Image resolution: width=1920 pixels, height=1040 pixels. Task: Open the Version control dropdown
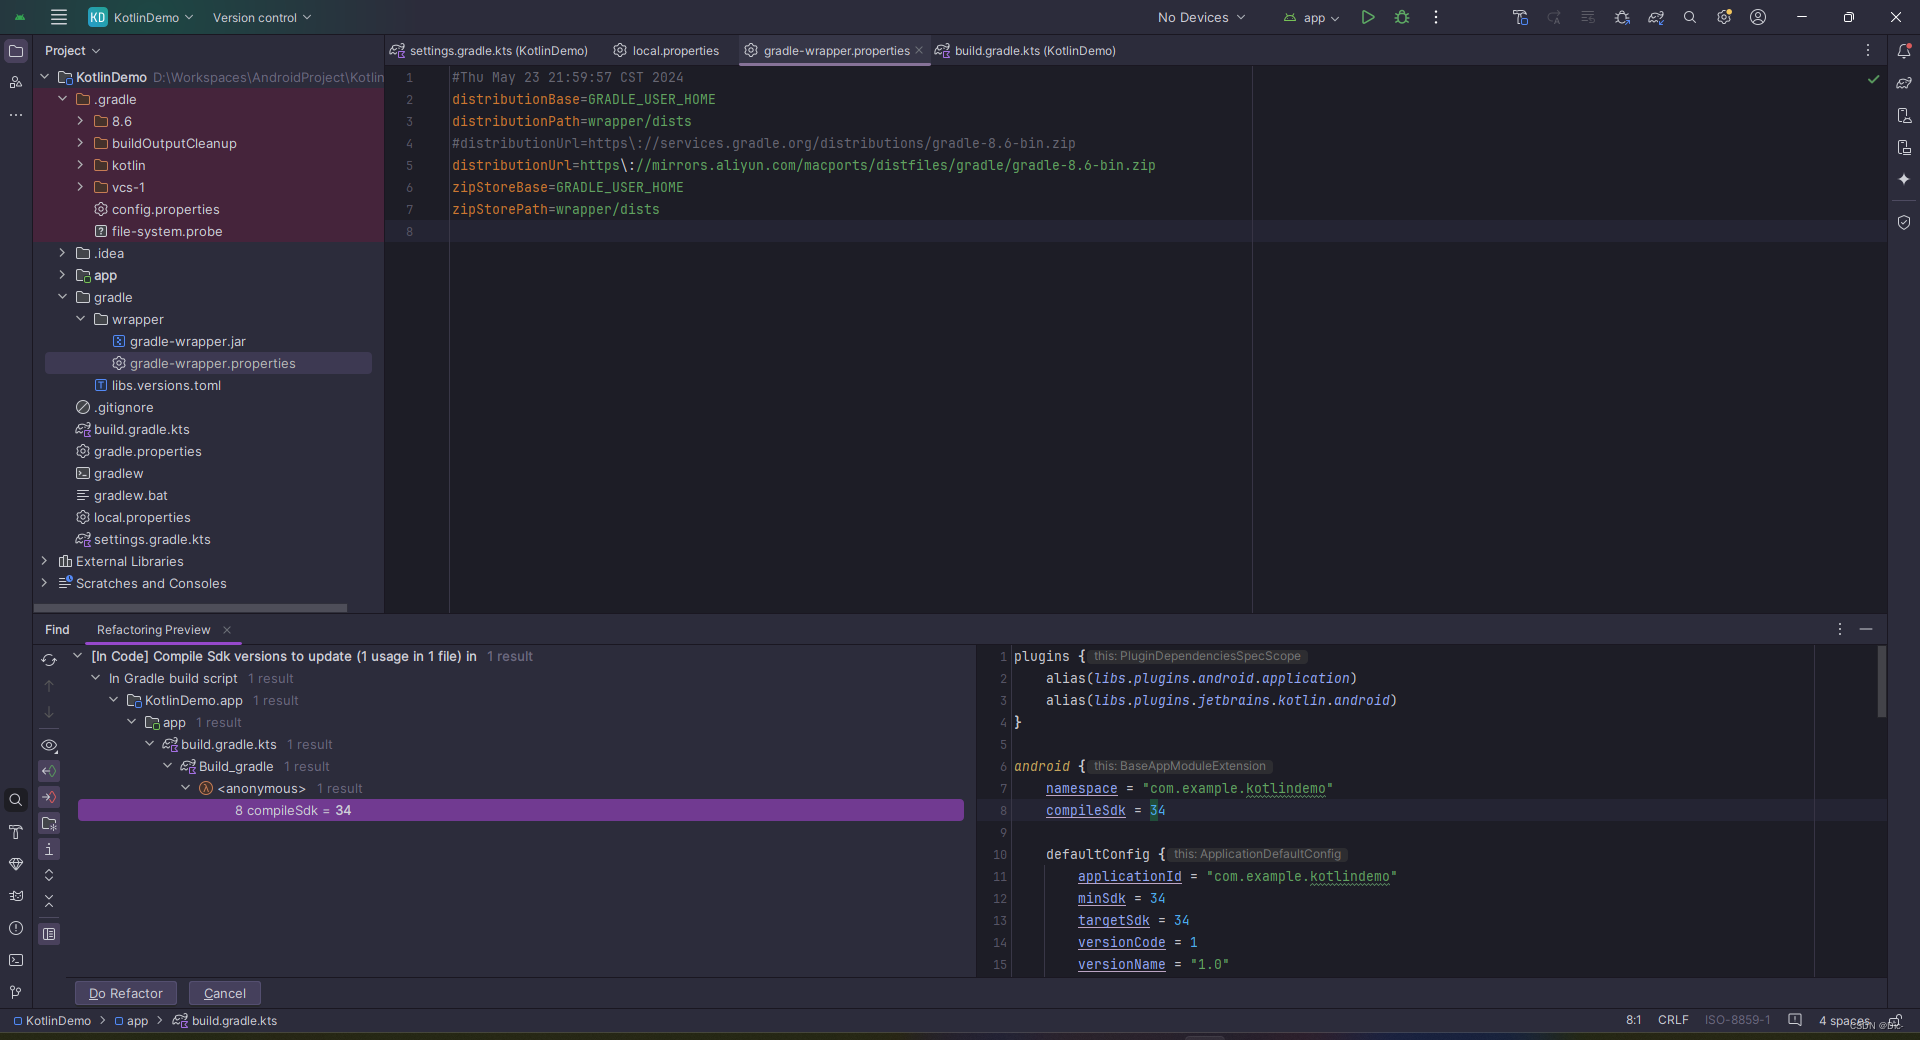coord(261,17)
